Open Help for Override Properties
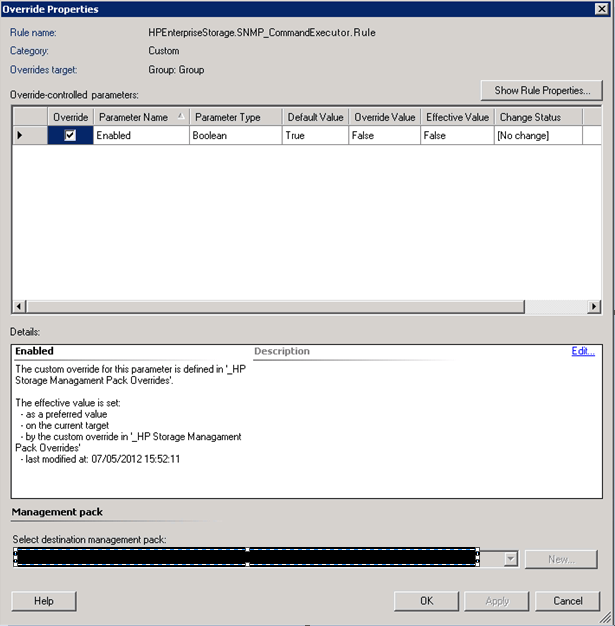The height and width of the screenshot is (626, 615). coord(44,601)
